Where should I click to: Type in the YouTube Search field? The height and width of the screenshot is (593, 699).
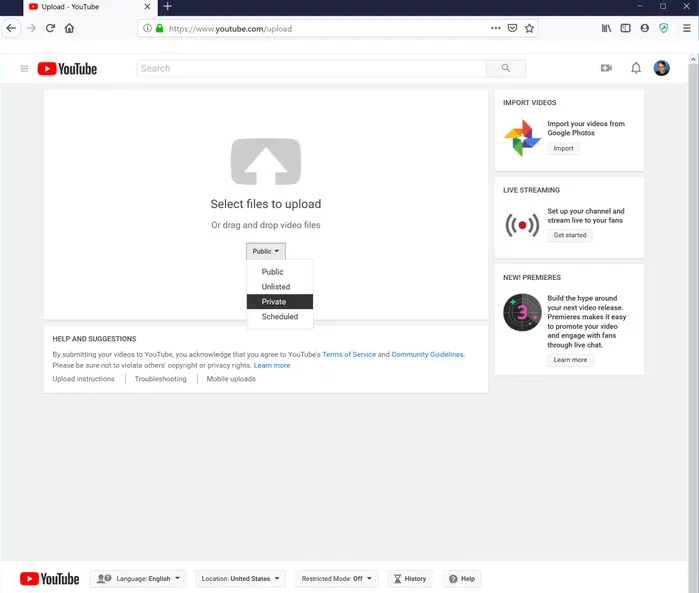[311, 68]
